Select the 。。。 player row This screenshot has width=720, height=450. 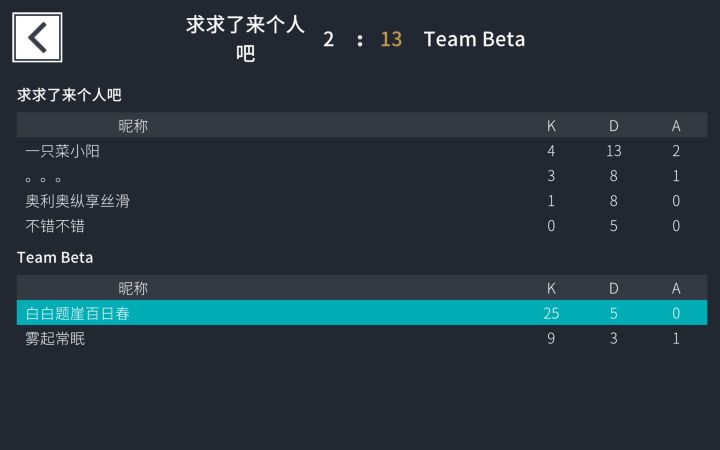pos(361,176)
